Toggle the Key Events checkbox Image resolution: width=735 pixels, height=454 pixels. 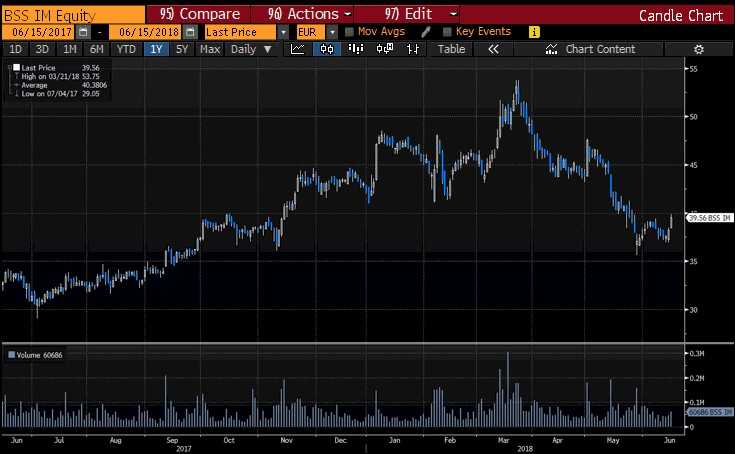[447, 32]
